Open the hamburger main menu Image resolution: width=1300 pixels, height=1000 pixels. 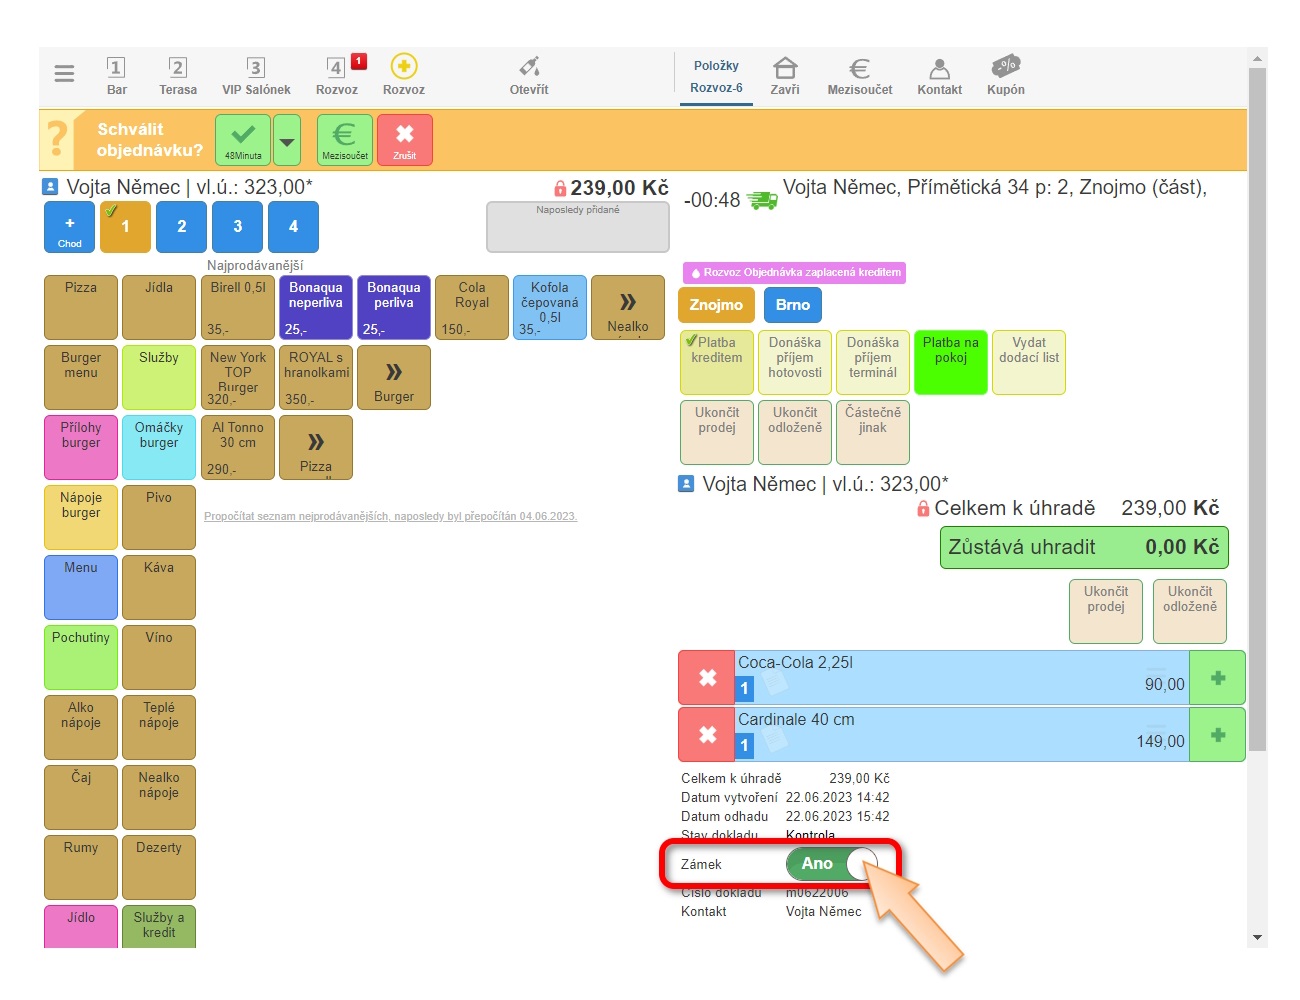[64, 74]
